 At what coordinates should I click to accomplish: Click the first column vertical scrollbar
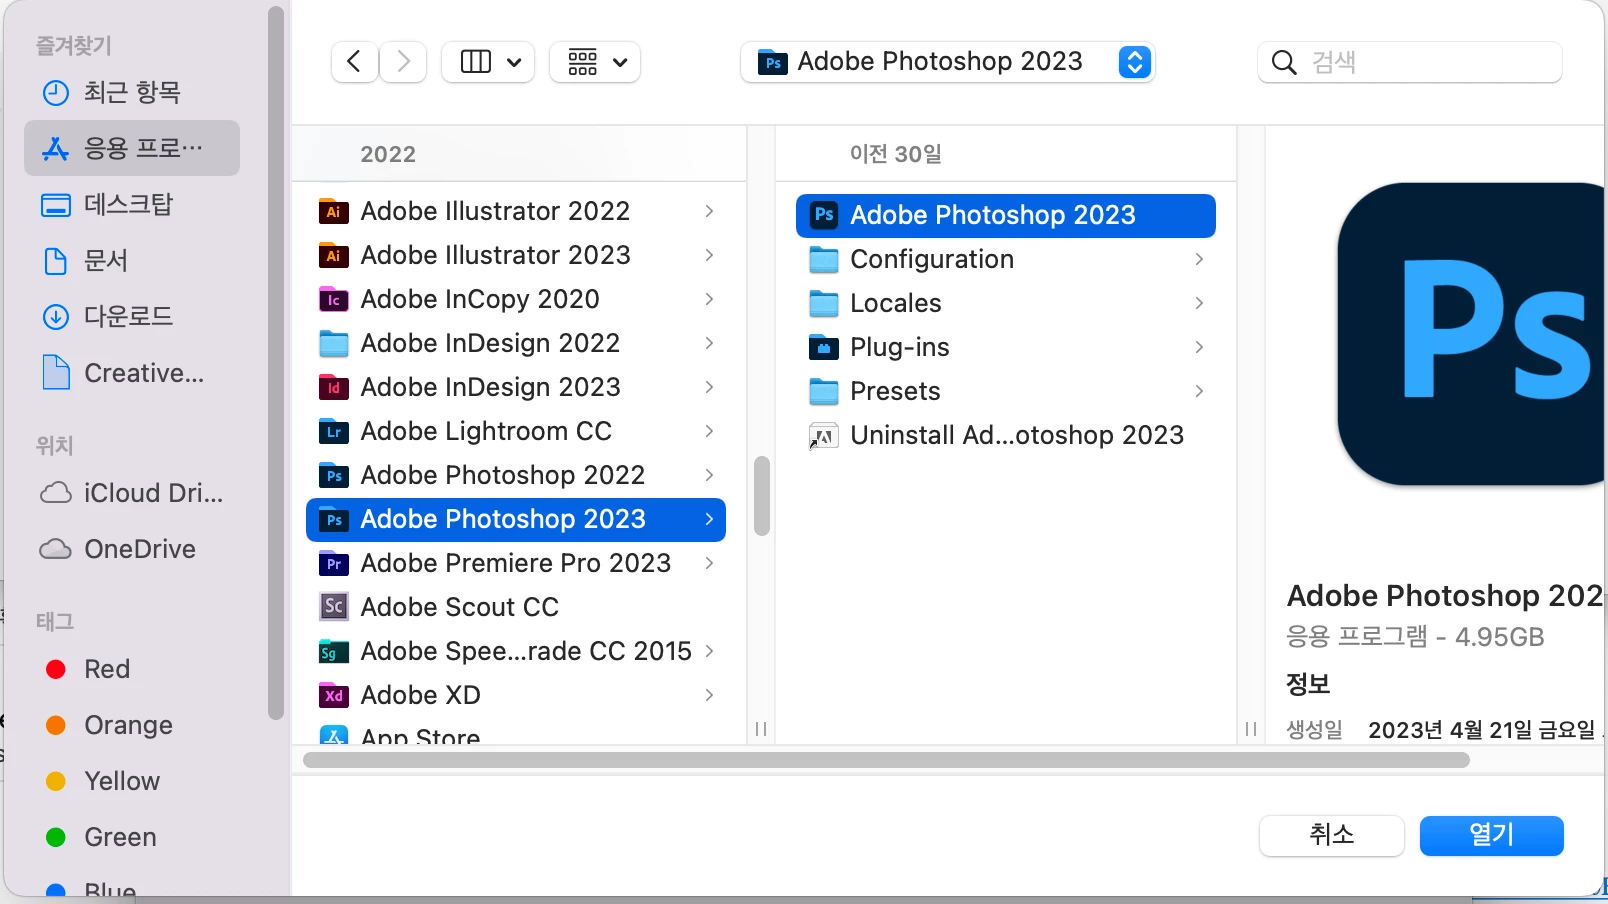[762, 496]
